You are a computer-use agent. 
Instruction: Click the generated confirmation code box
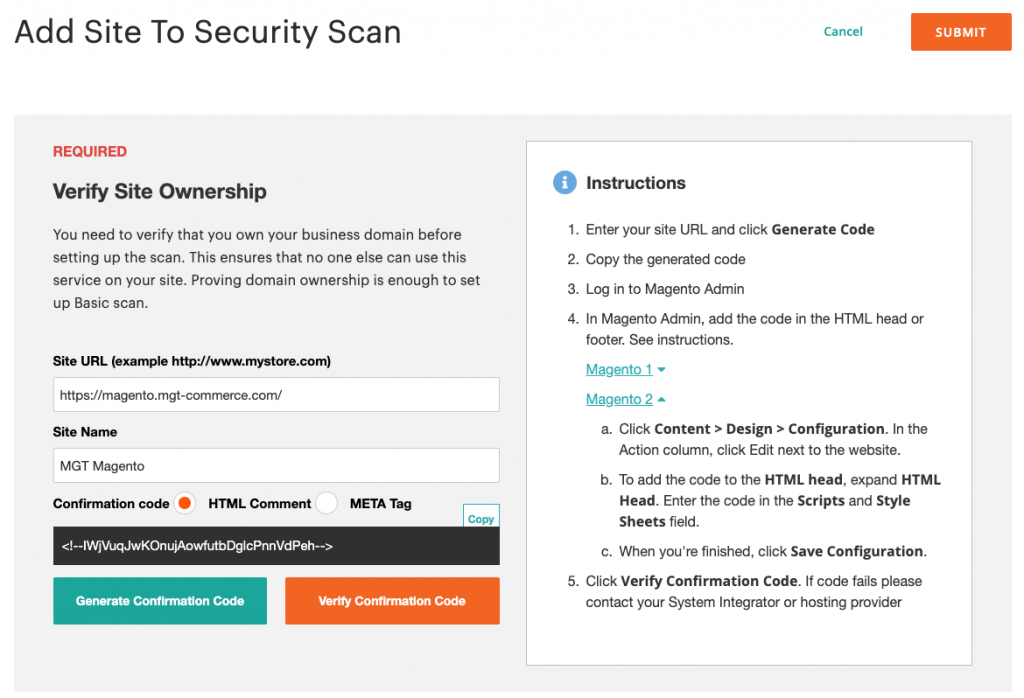pyautogui.click(x=276, y=546)
